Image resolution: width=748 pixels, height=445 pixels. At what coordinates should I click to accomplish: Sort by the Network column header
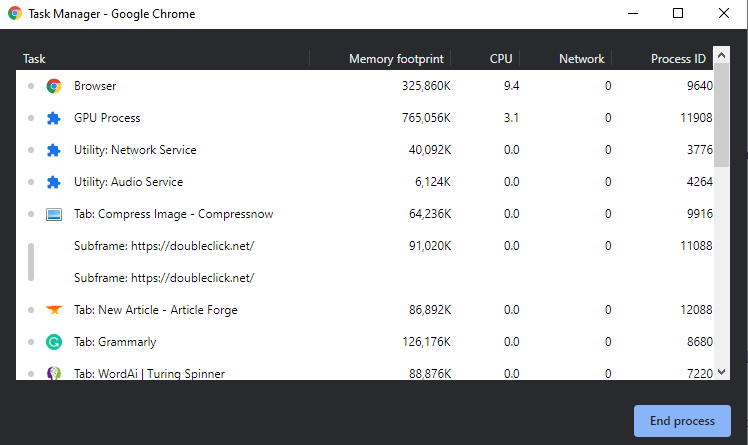pos(581,59)
